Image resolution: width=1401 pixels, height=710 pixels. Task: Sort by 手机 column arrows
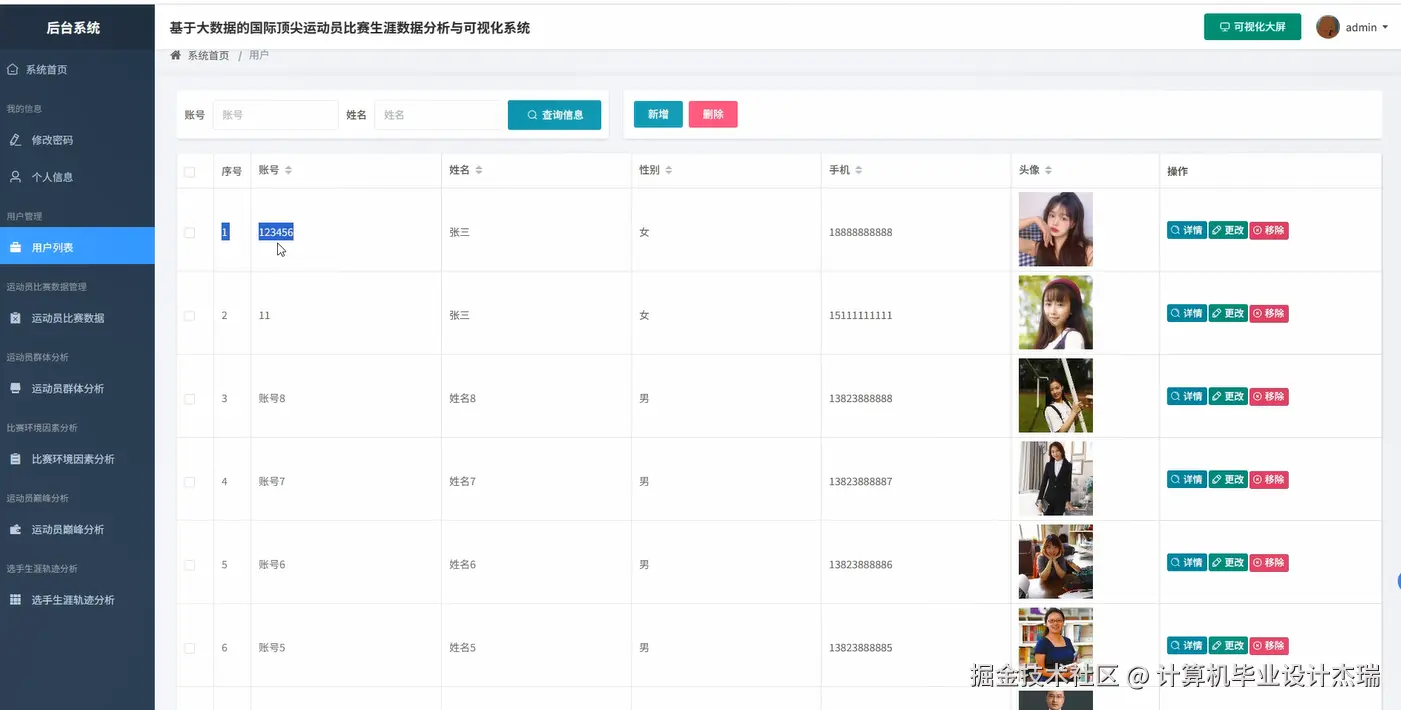click(859, 171)
